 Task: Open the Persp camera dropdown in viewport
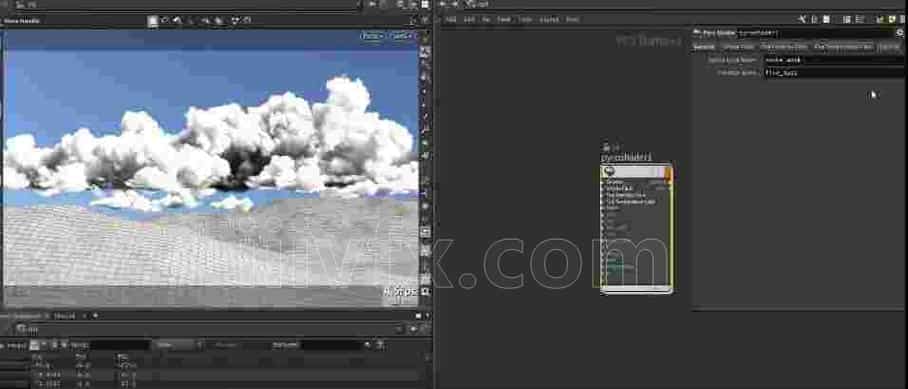[372, 36]
